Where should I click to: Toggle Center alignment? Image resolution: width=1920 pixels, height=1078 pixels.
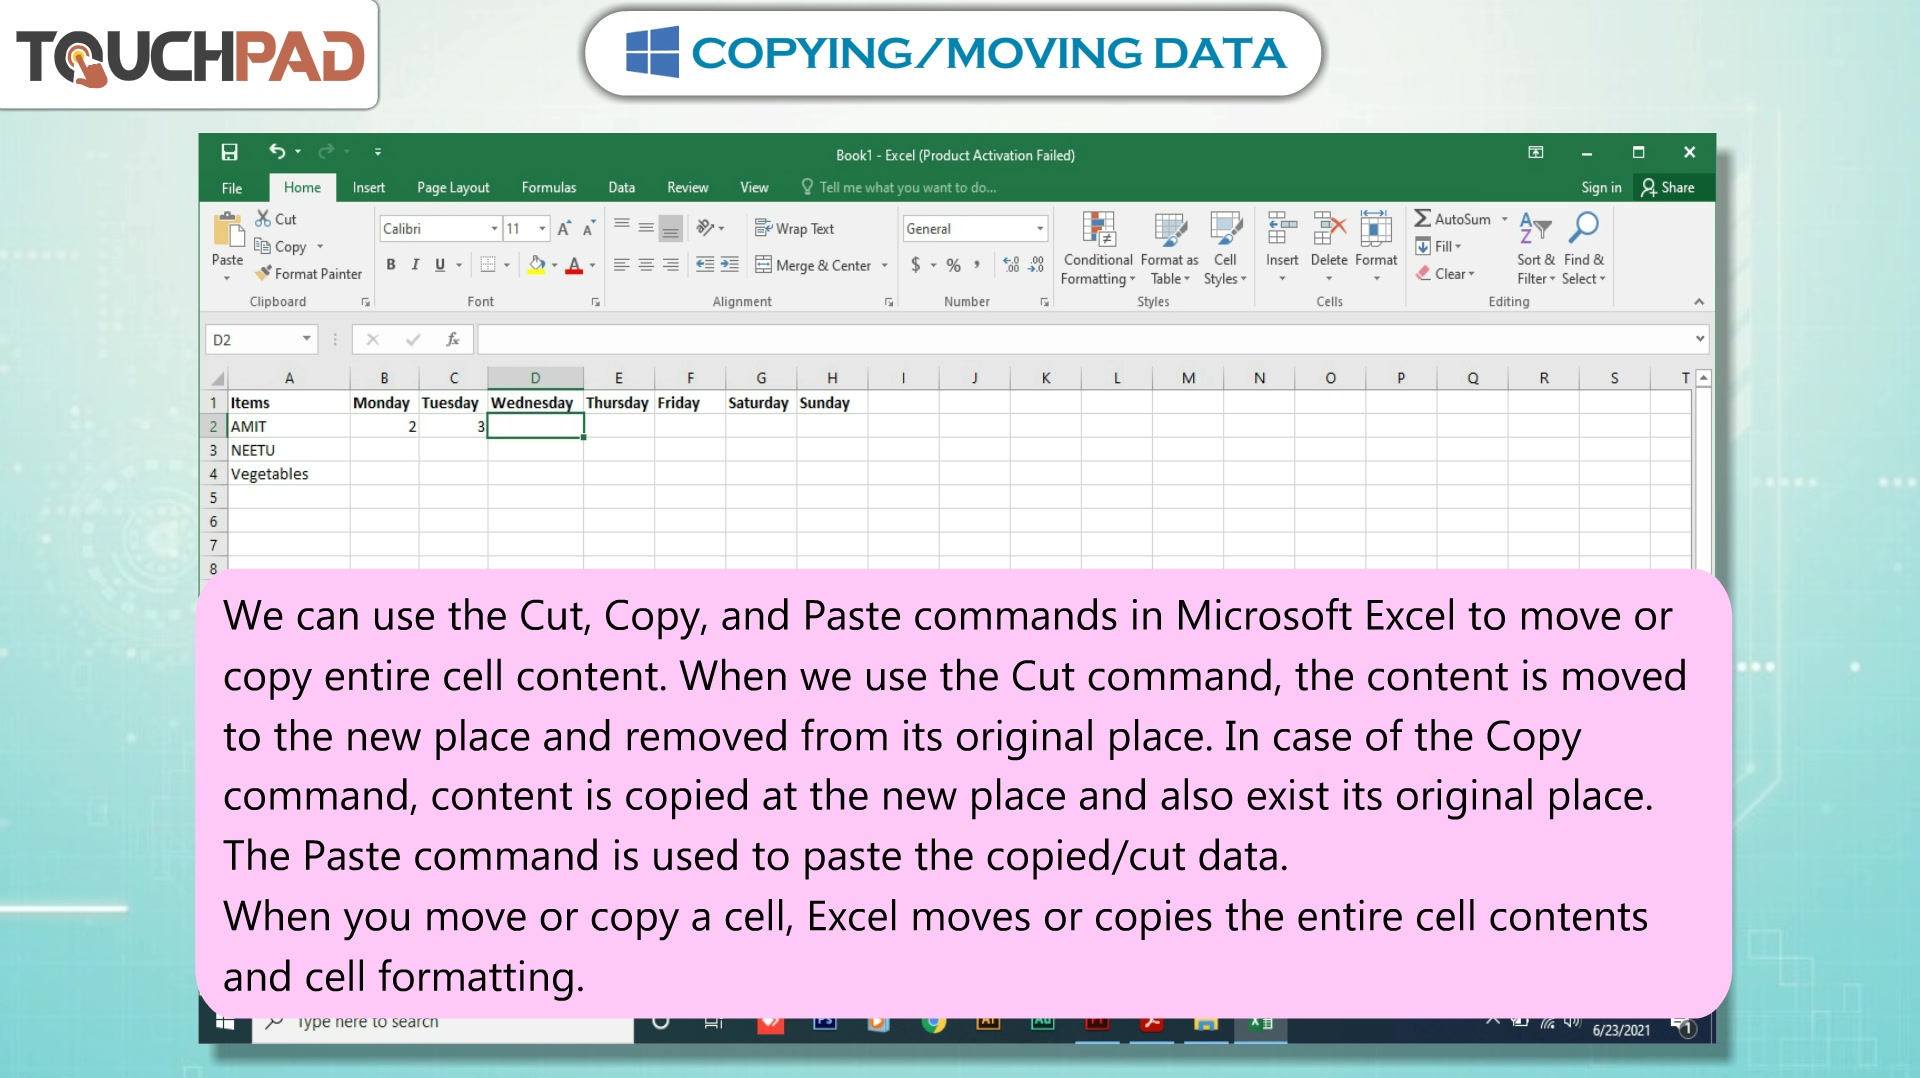click(x=646, y=265)
